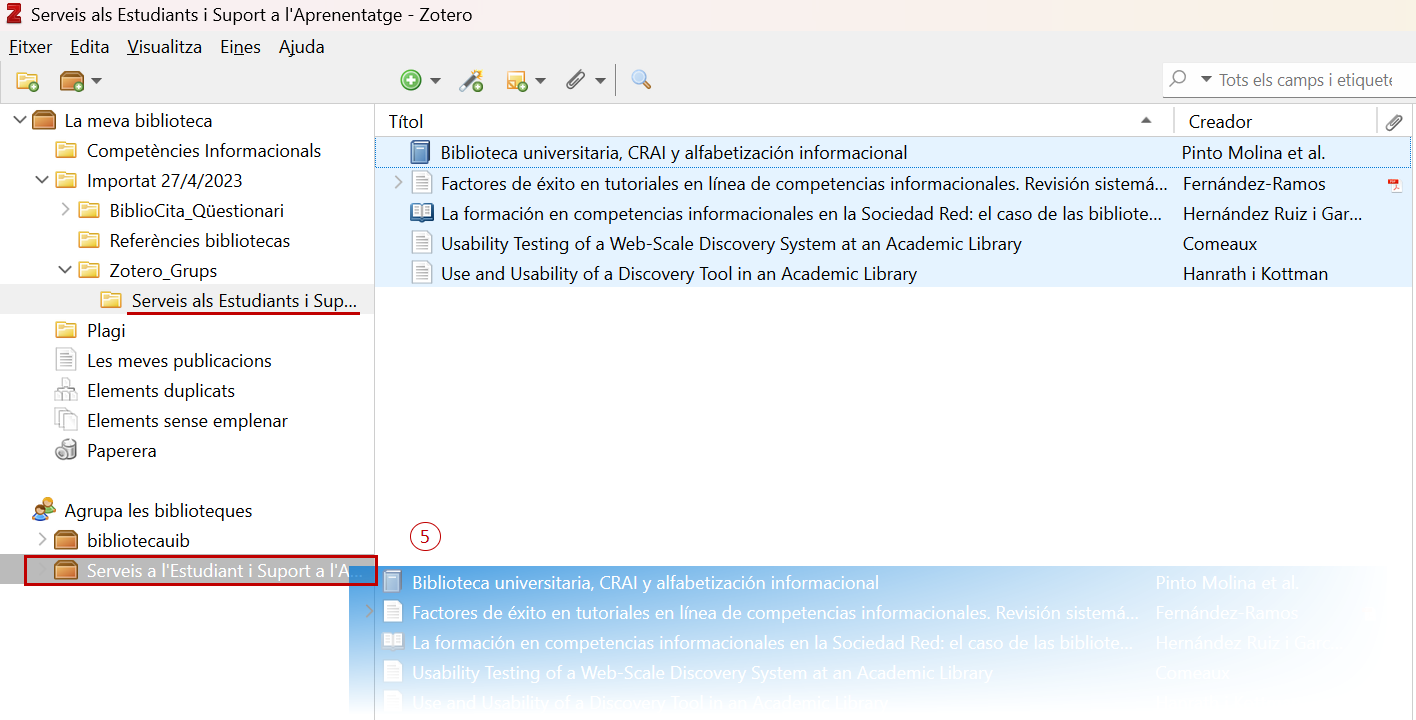The height and width of the screenshot is (720, 1416).
Task: Click book icon of 'Biblioteca universitaria' item
Action: pyautogui.click(x=420, y=153)
